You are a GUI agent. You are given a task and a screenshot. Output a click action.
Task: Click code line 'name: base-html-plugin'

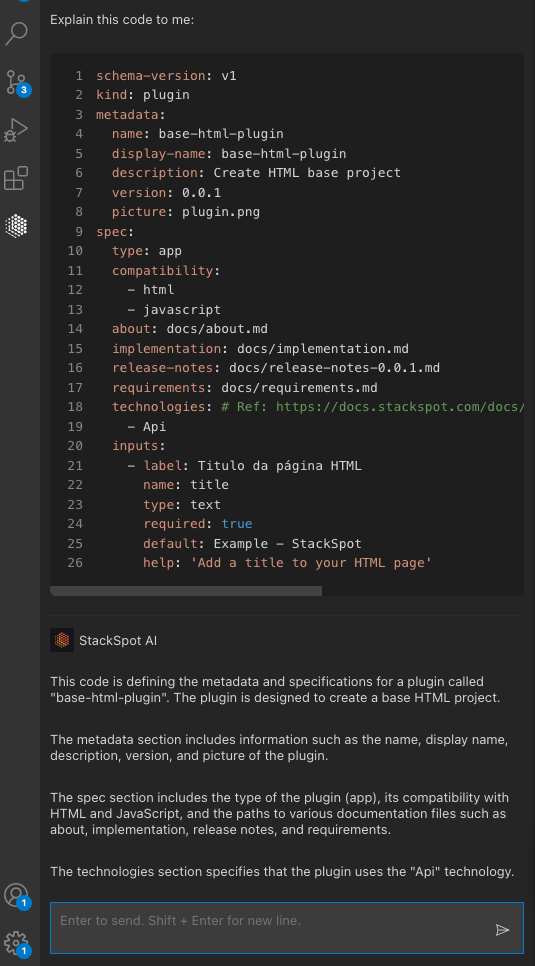[x=197, y=134]
